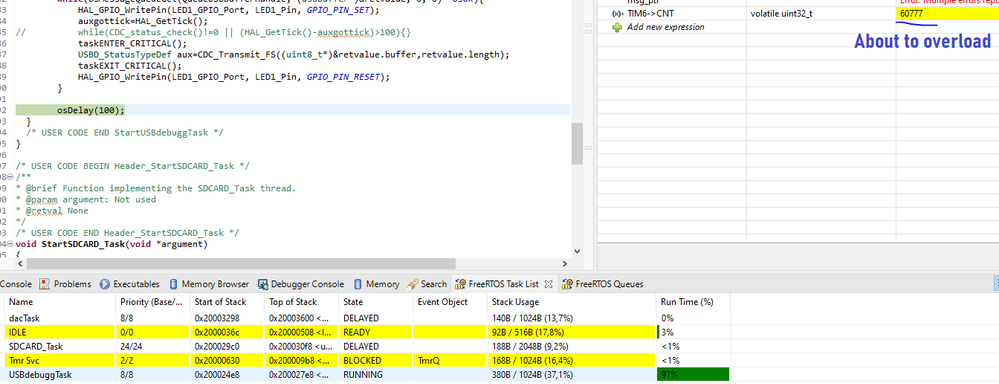Open the Debugger Console tab
The height and width of the screenshot is (384, 999).
301,284
